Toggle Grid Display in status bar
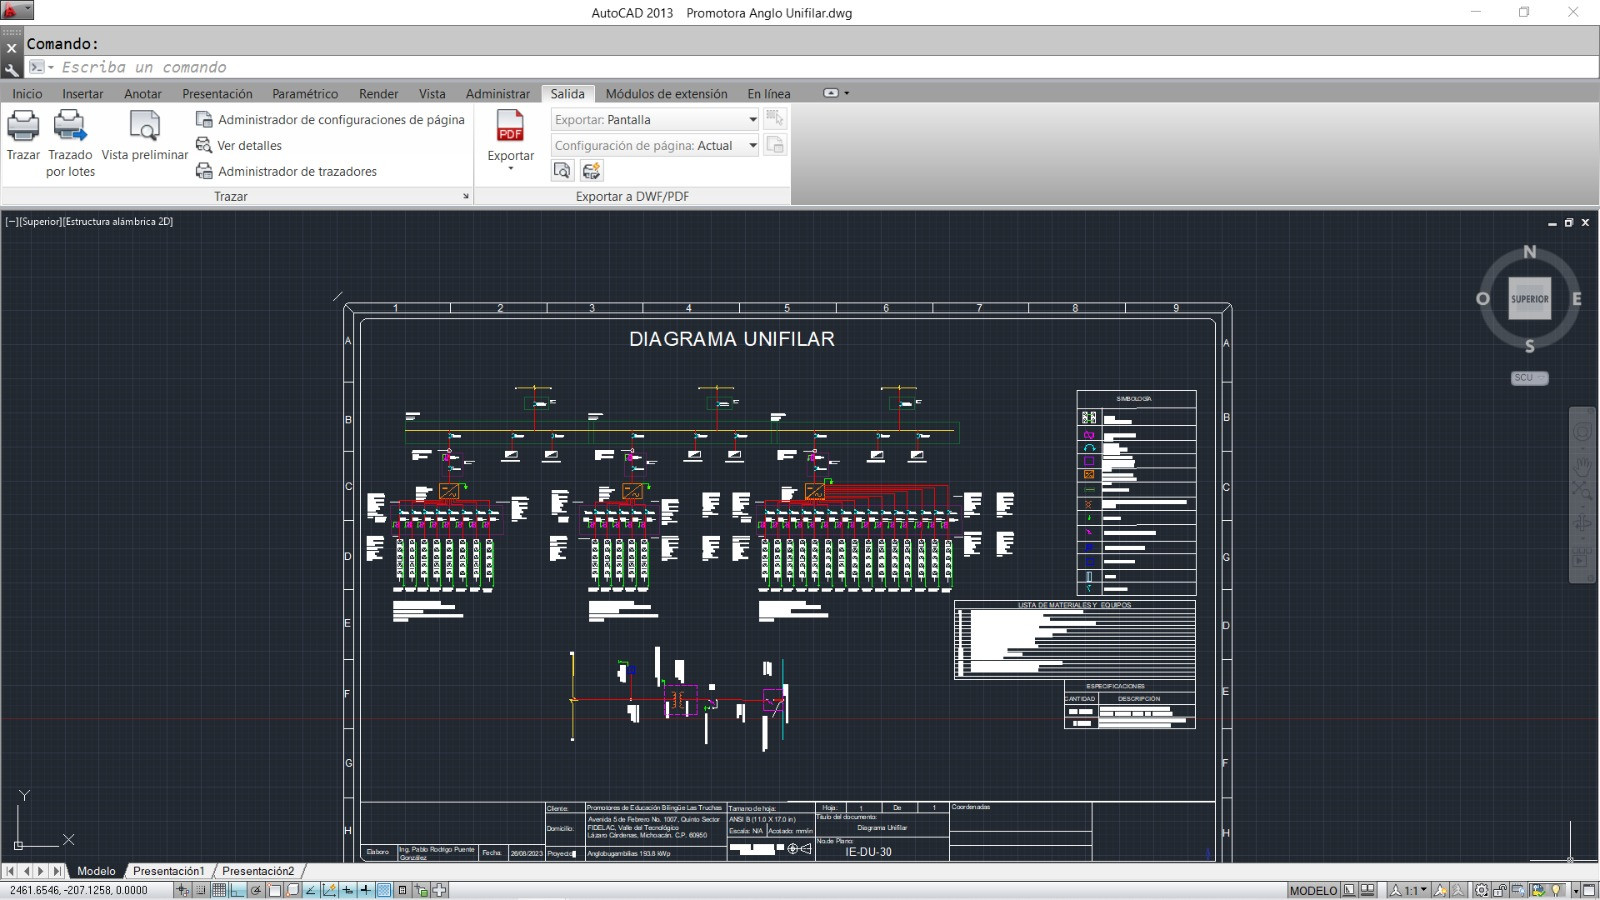The height and width of the screenshot is (900, 1600). coord(218,890)
